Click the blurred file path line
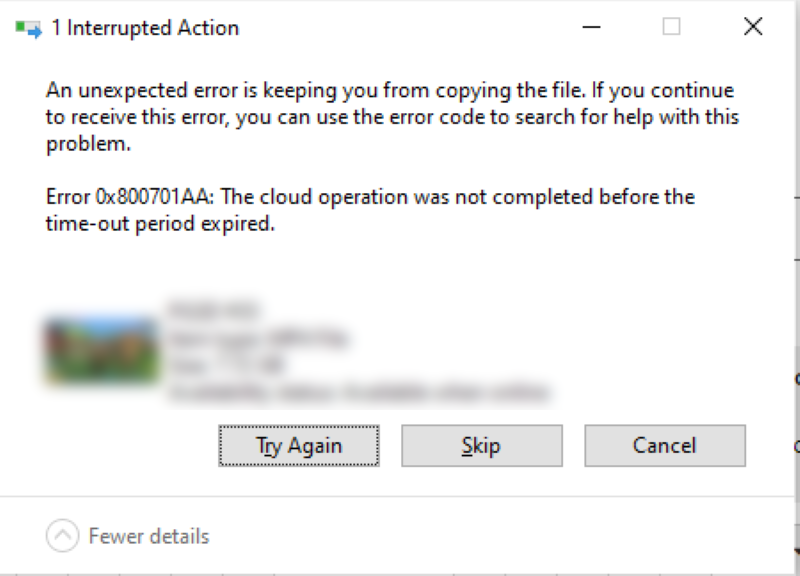Screen dimensions: 800x576 pos(360,393)
